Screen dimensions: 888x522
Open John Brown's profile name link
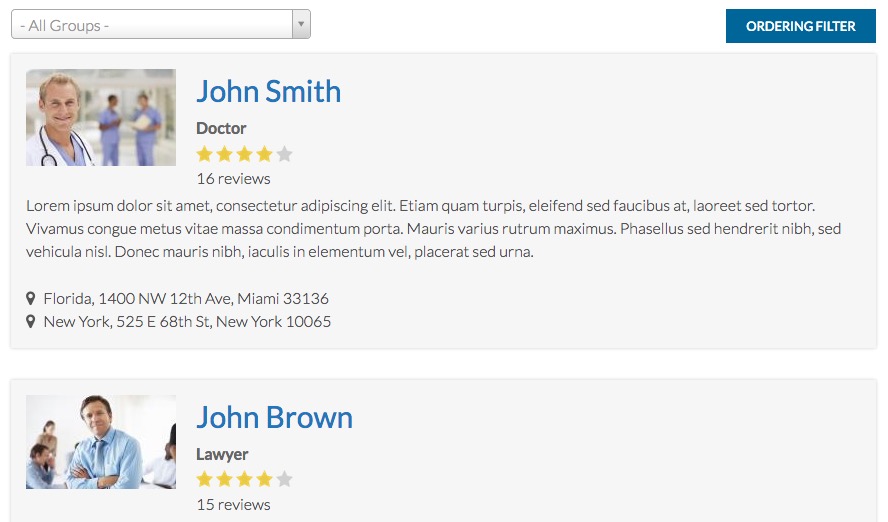point(274,417)
